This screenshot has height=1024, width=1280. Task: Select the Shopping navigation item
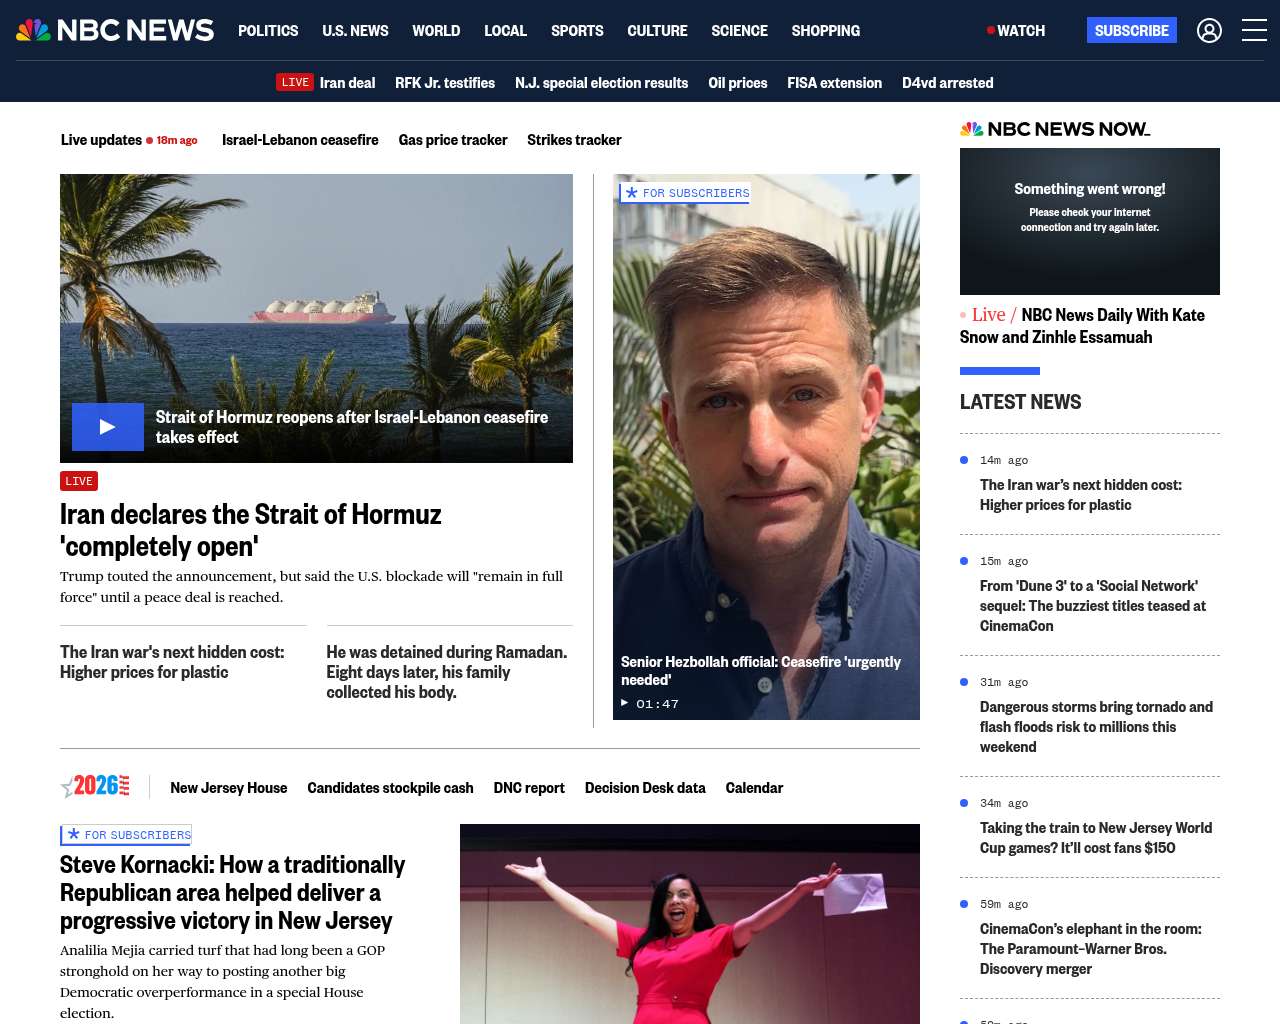pyautogui.click(x=825, y=31)
